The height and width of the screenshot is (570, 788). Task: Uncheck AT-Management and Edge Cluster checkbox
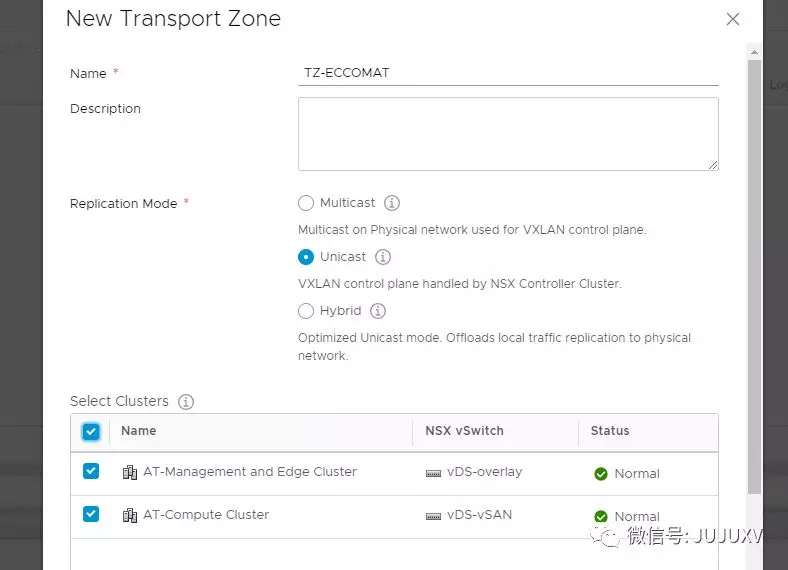tap(91, 471)
